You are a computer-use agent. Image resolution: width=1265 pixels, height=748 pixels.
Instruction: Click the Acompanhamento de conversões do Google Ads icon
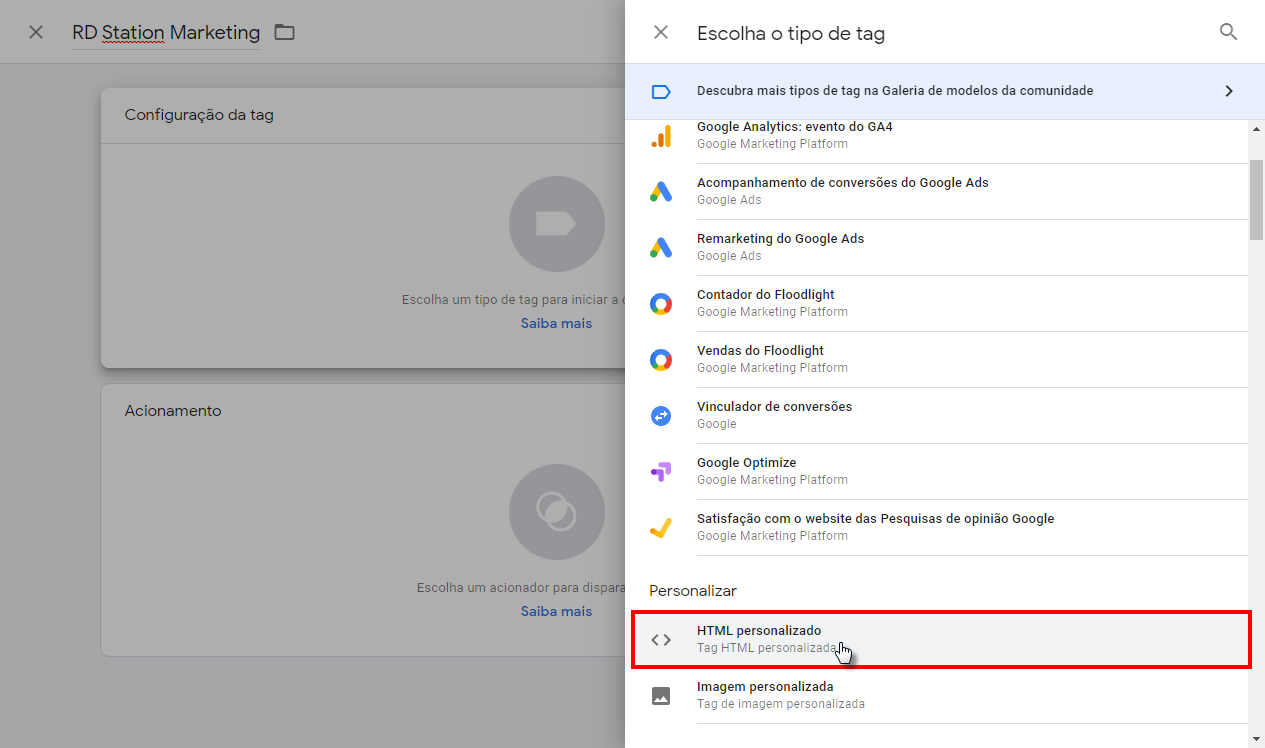click(661, 190)
